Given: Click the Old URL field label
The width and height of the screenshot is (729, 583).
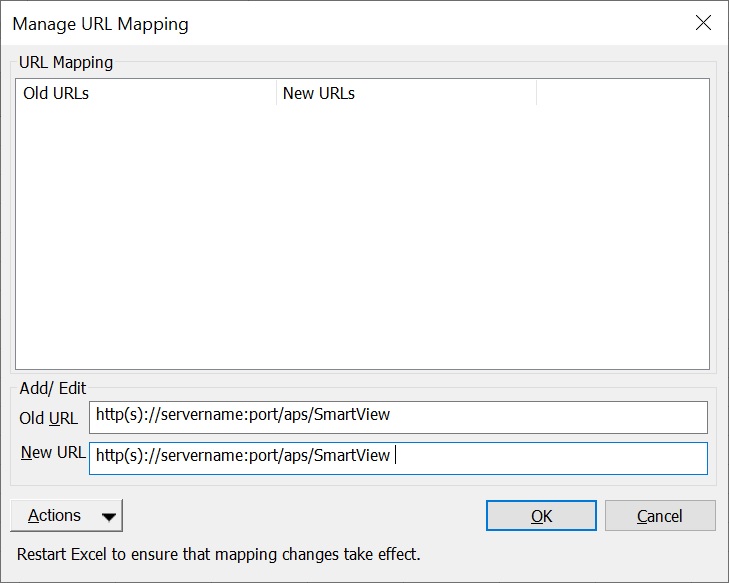Looking at the screenshot, I should tap(49, 418).
